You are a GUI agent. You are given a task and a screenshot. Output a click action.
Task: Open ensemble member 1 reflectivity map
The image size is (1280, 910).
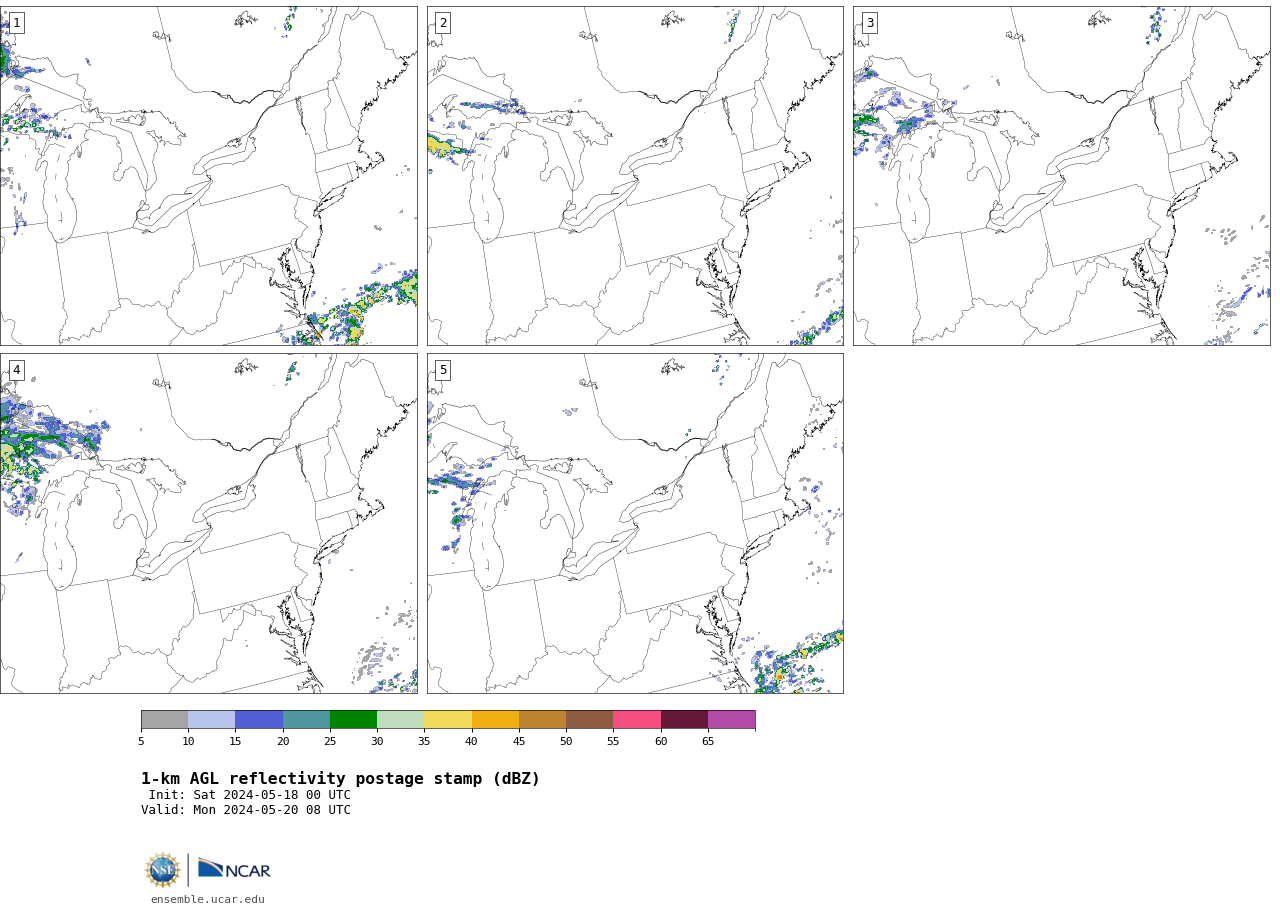click(x=208, y=176)
